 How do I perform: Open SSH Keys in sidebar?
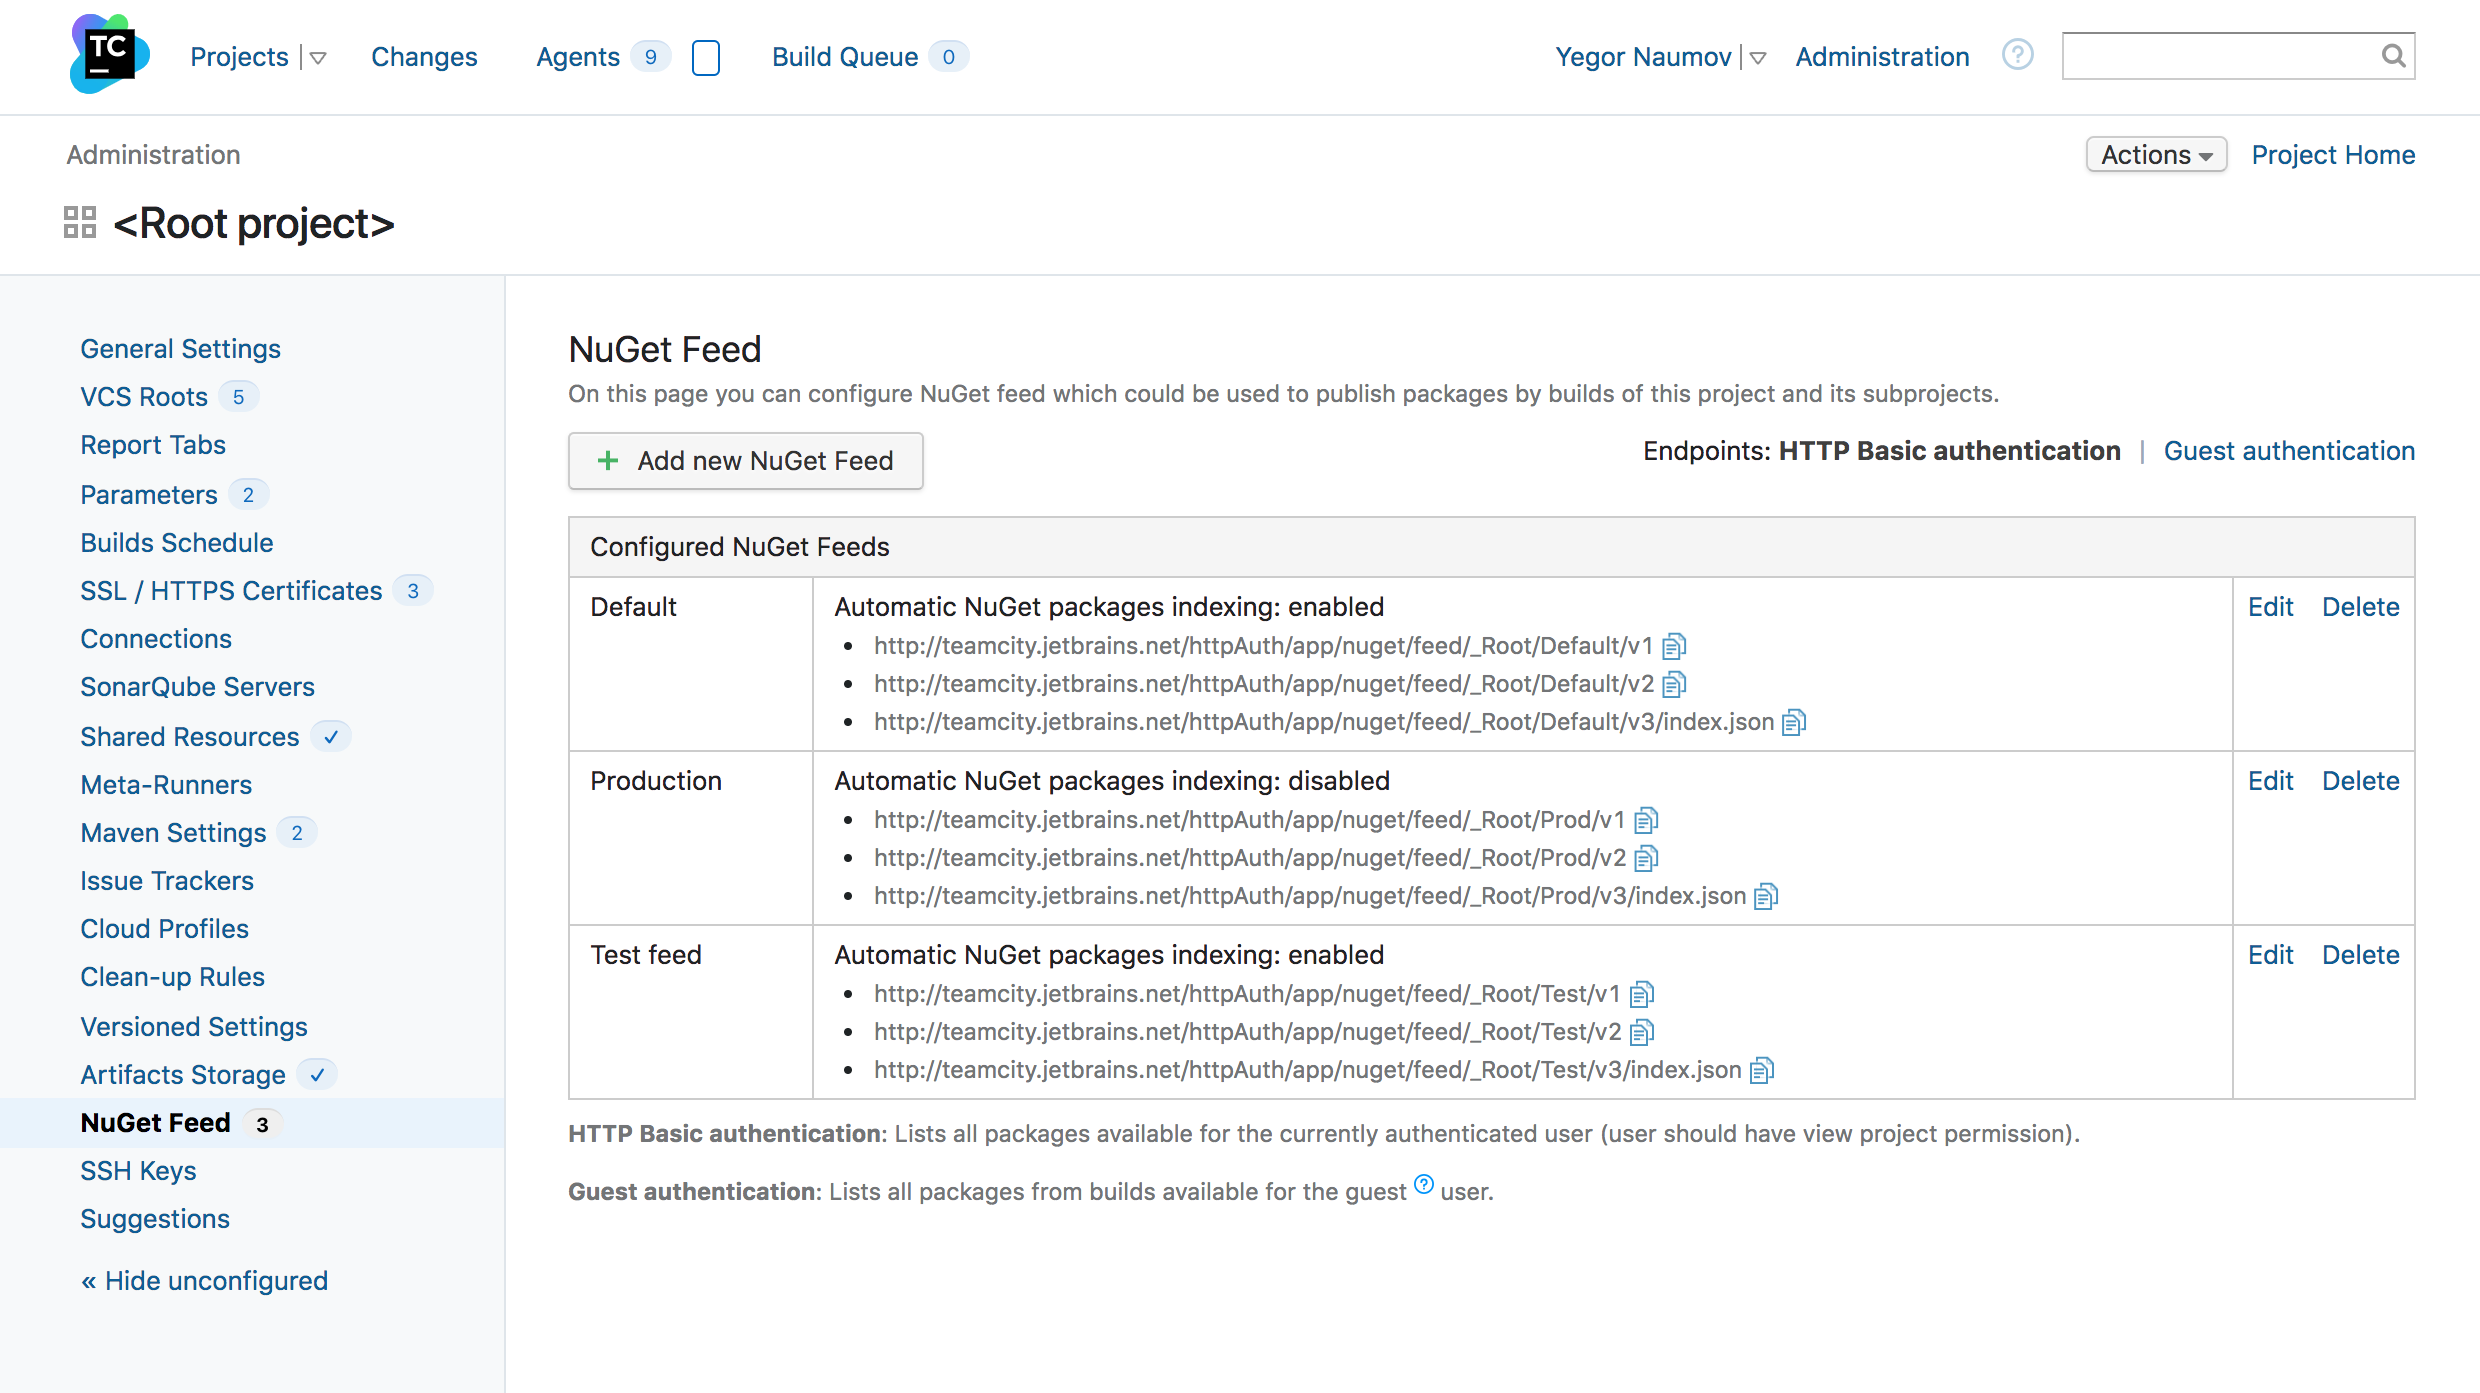[x=138, y=1171]
